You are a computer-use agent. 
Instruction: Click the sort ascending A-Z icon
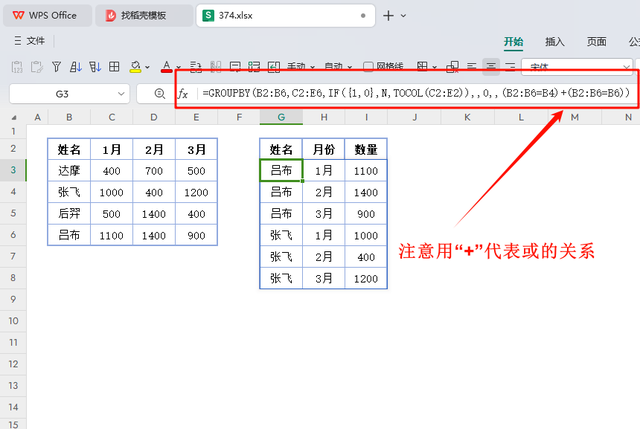76,67
